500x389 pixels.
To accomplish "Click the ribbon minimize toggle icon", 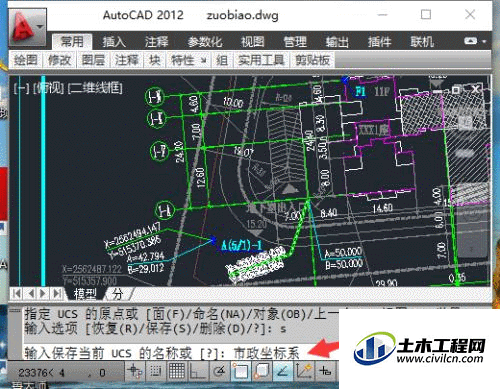I will pos(470,41).
